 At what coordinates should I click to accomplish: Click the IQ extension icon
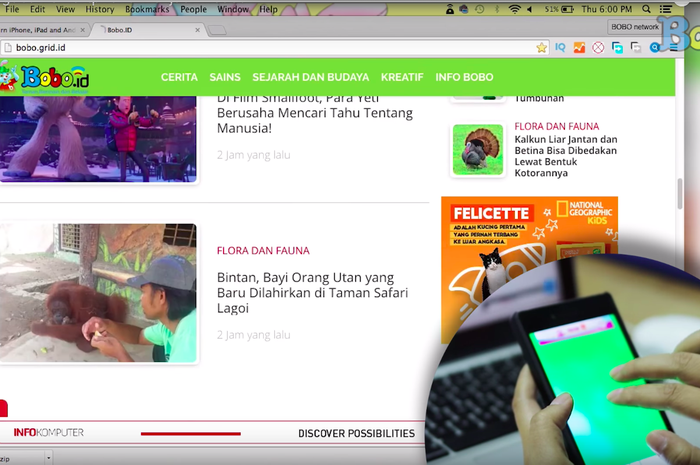pyautogui.click(x=561, y=47)
